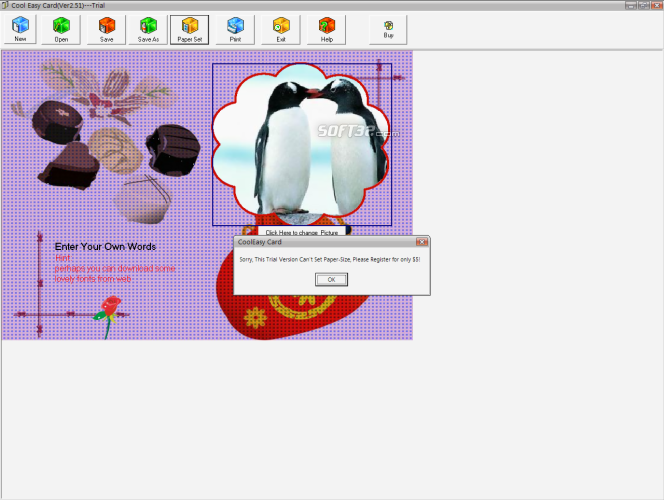Select the red rose clipart

pyautogui.click(x=108, y=316)
